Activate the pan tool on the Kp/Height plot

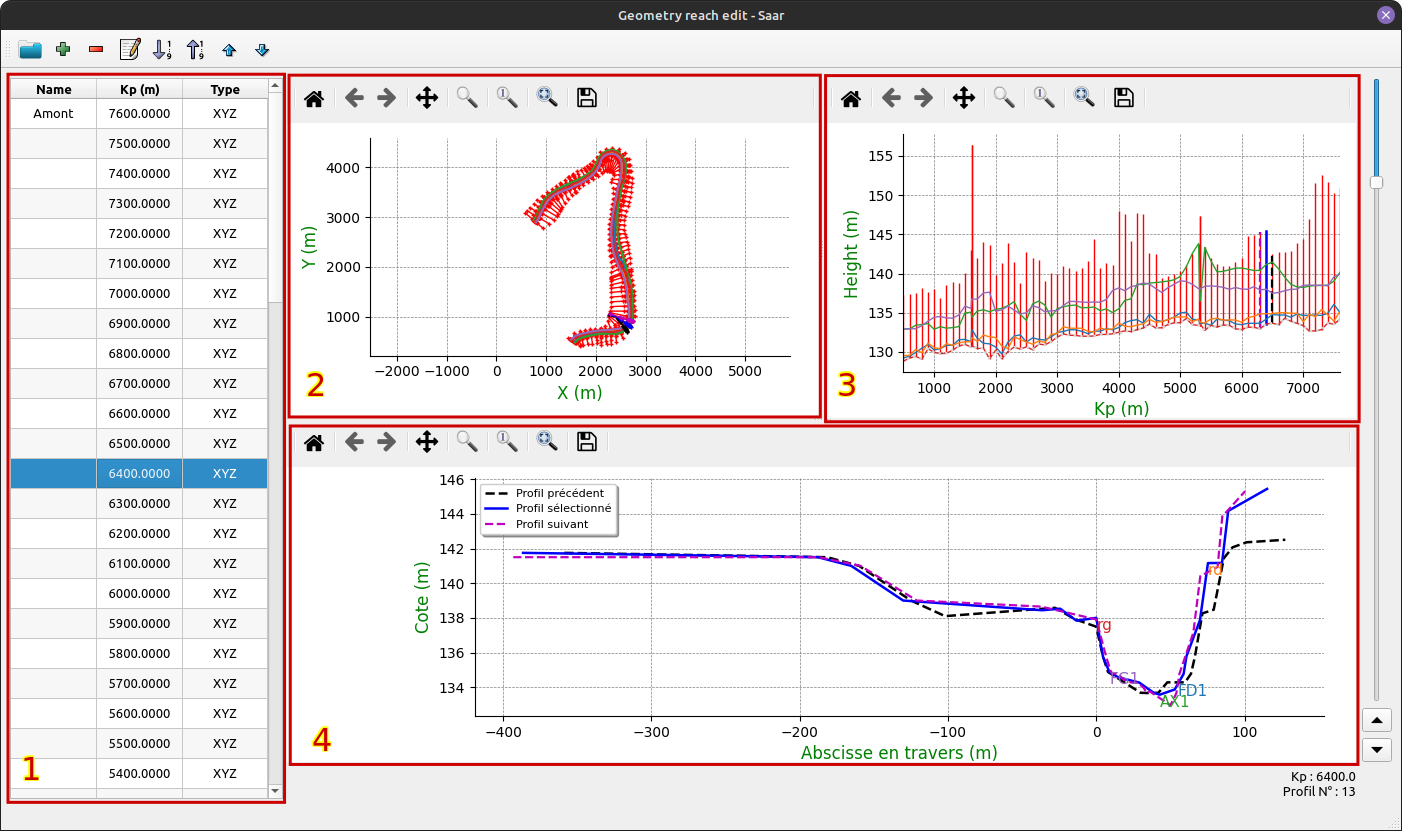(x=963, y=98)
